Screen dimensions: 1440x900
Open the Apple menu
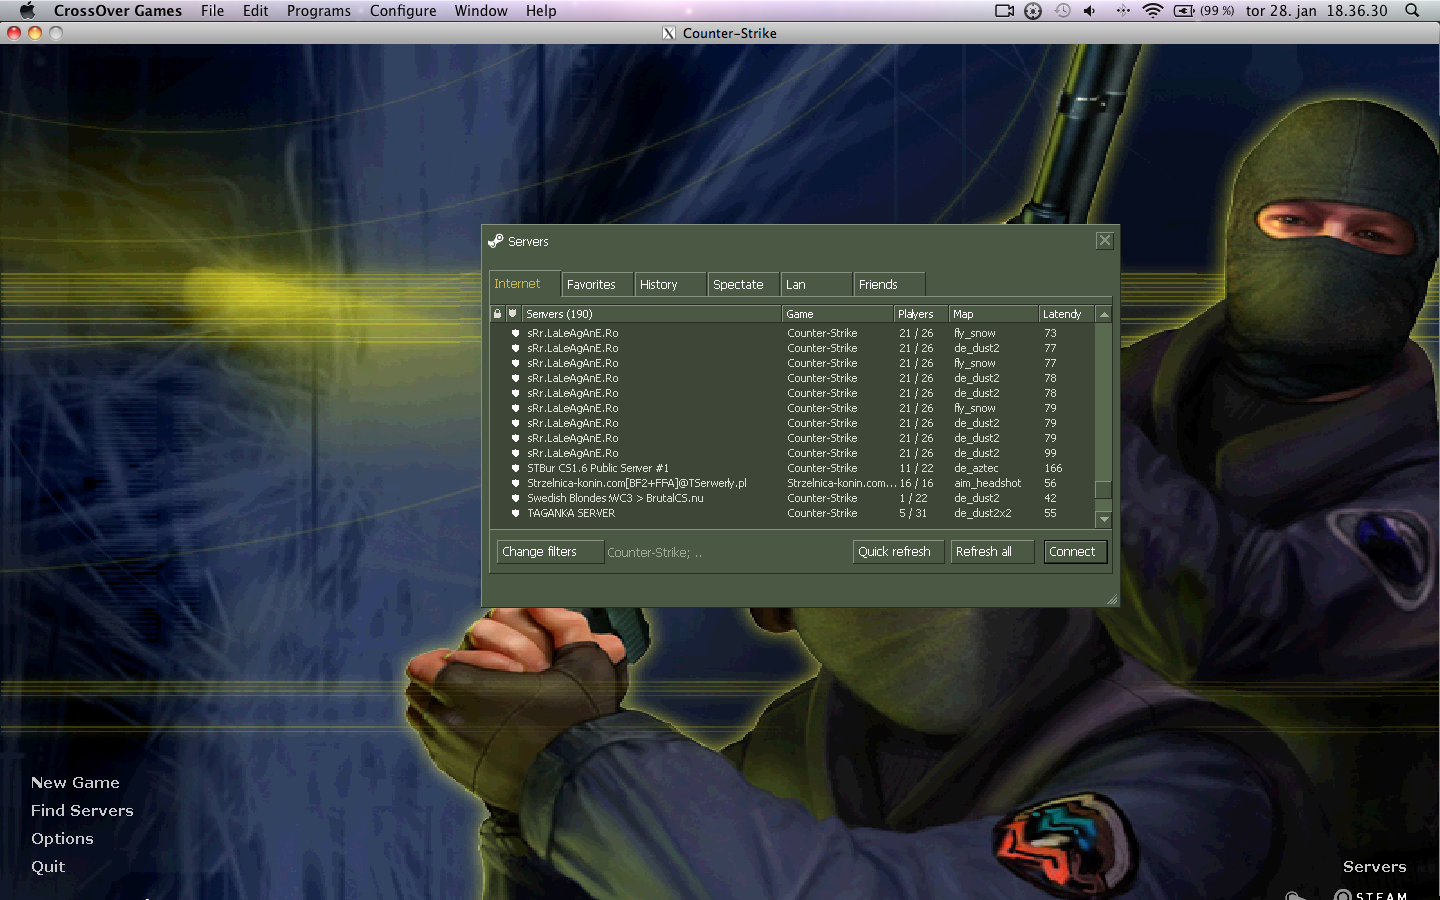point(27,11)
